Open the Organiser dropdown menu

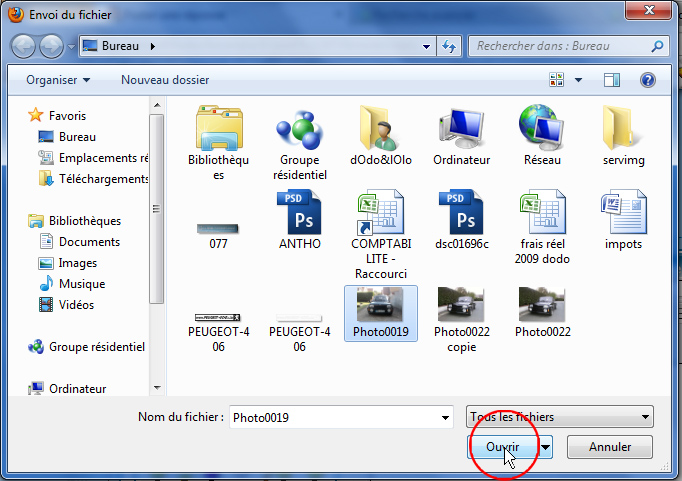click(x=58, y=79)
